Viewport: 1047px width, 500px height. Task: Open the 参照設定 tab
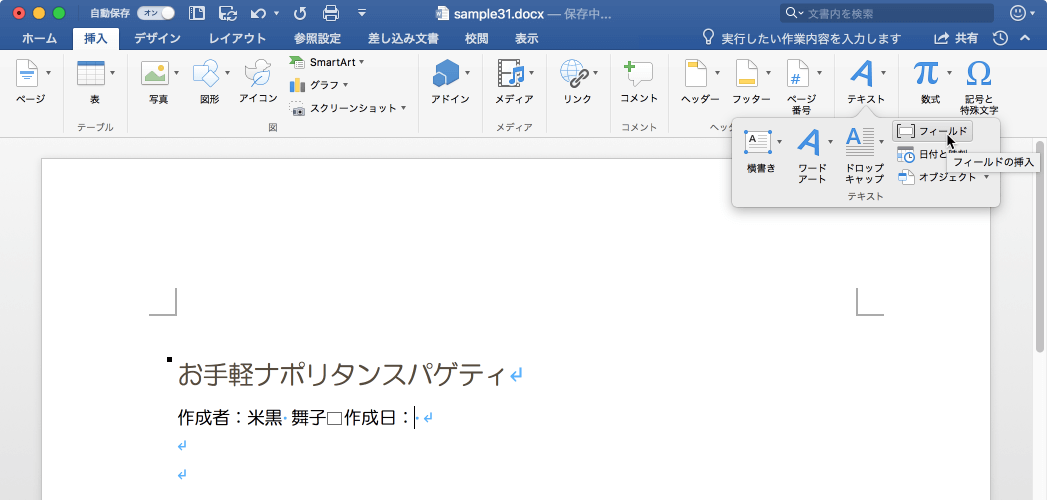[x=317, y=39]
